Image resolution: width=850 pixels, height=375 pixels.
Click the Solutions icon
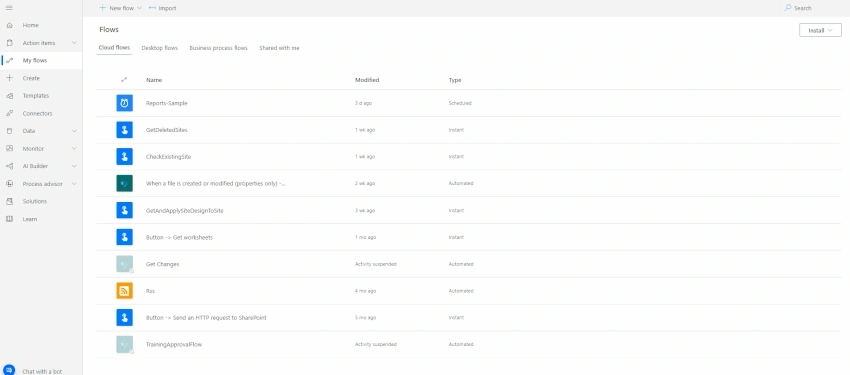pos(9,202)
